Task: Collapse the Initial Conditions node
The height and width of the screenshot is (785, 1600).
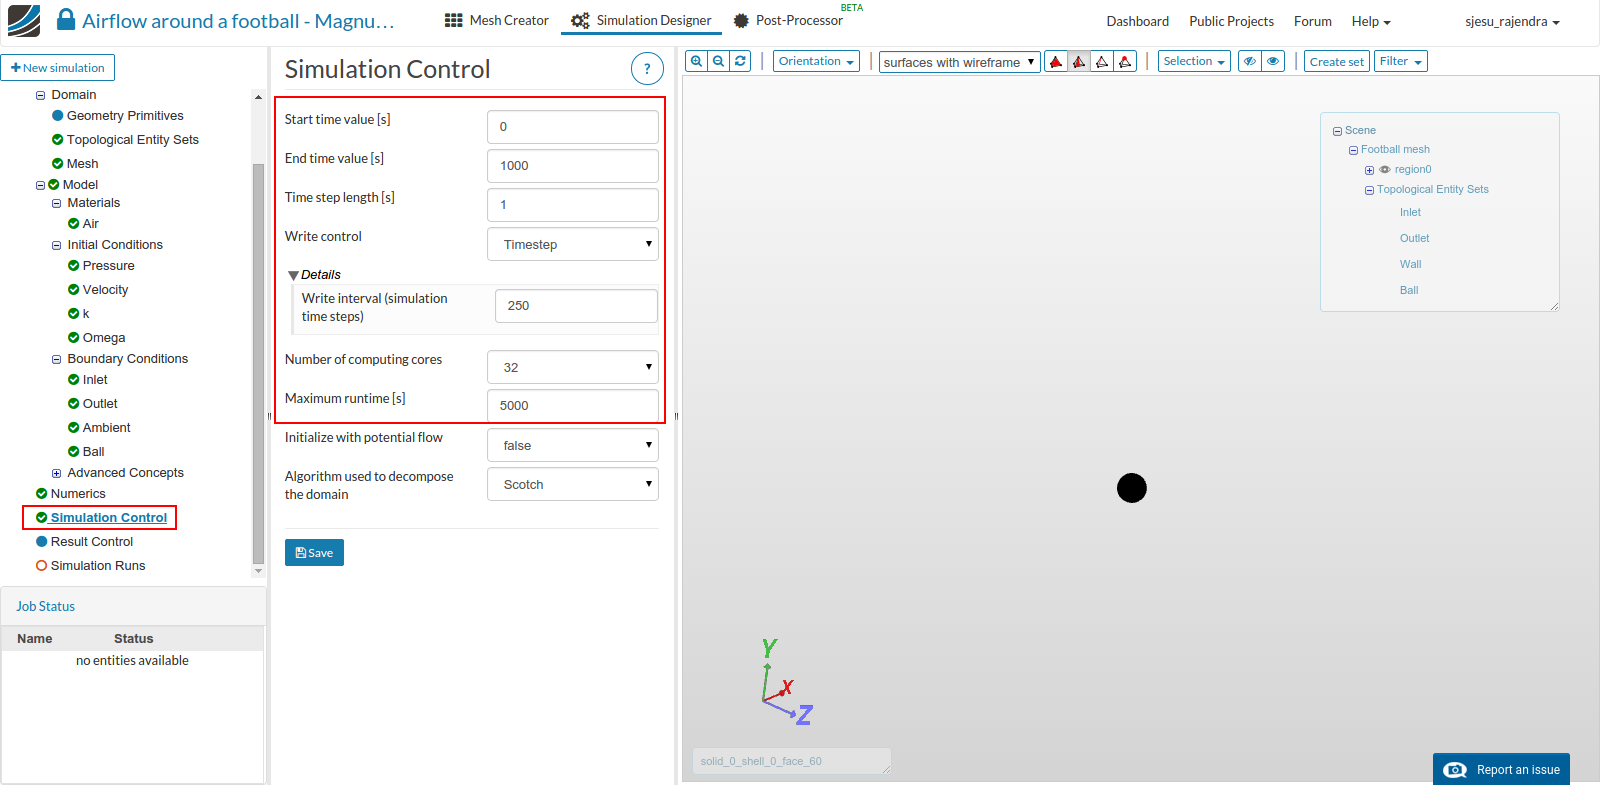Action: pos(57,246)
